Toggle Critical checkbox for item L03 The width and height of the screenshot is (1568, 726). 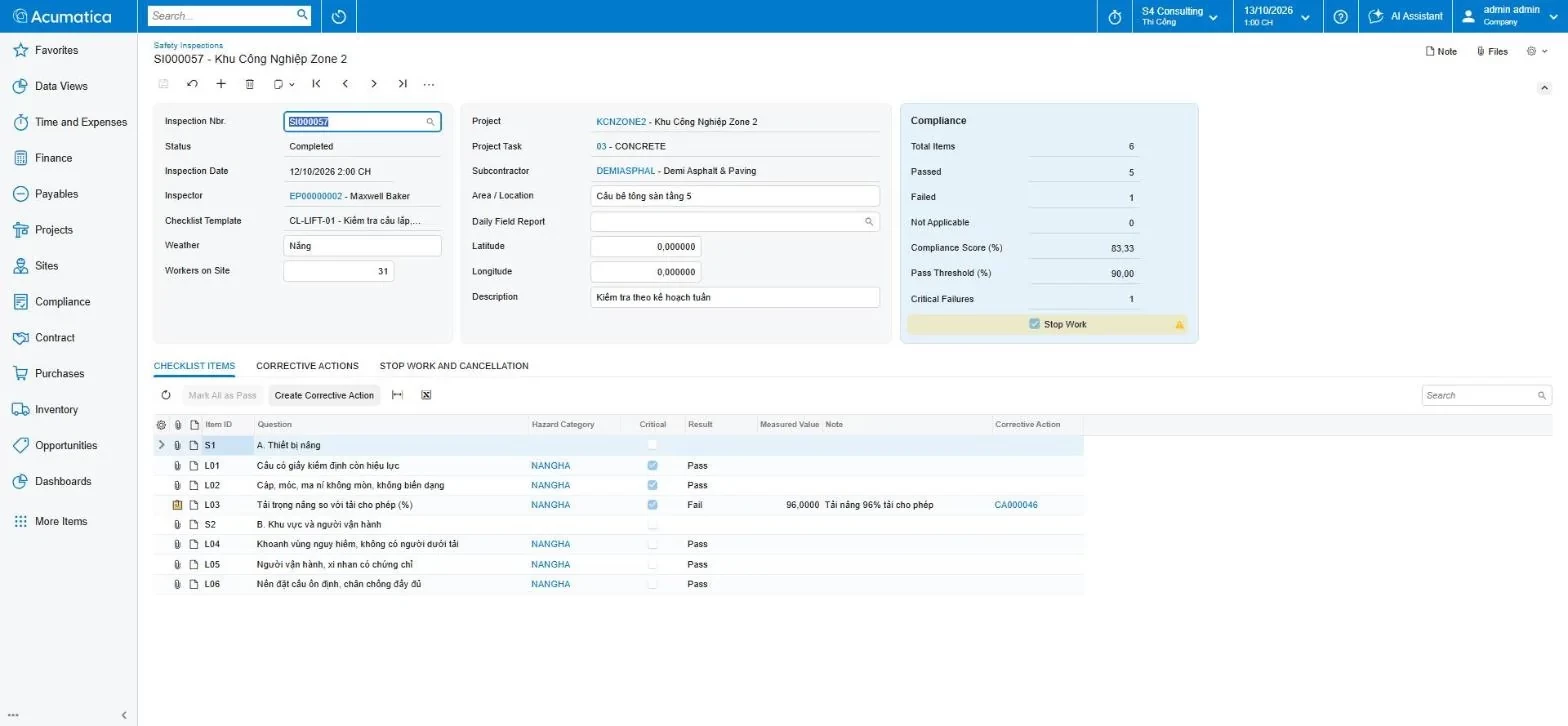pos(652,505)
